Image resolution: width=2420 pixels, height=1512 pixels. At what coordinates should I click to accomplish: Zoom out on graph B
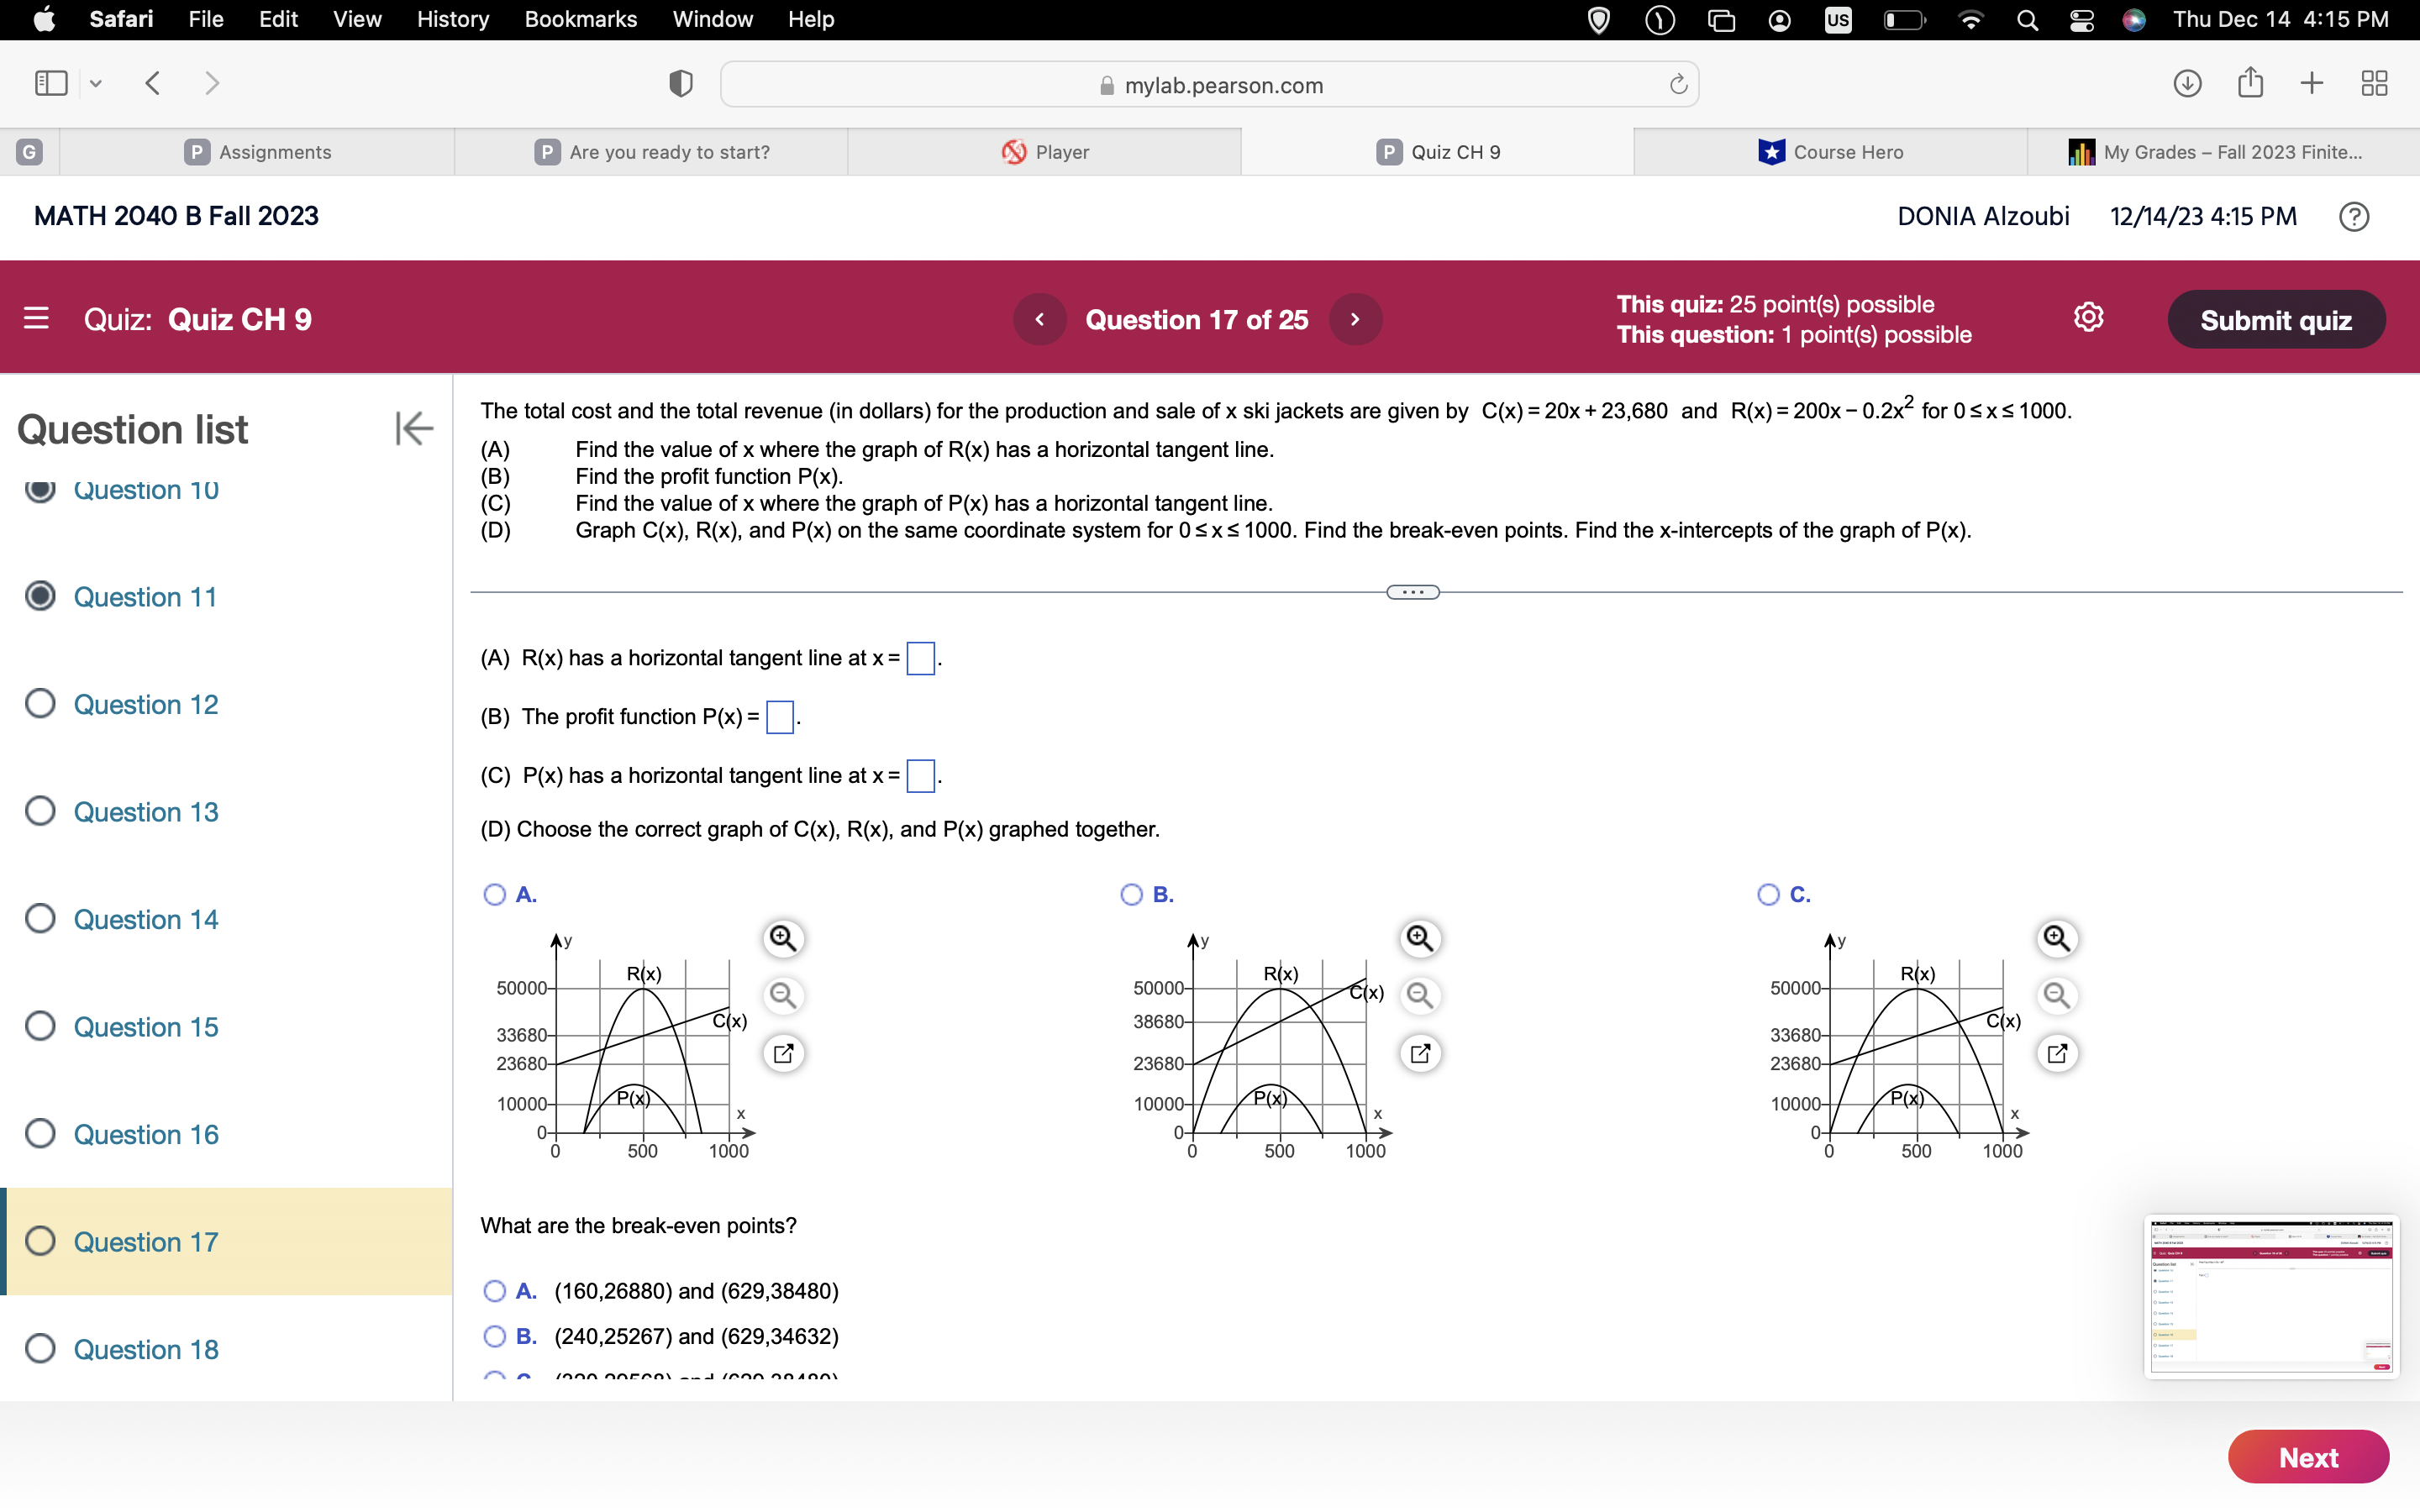(x=1420, y=995)
